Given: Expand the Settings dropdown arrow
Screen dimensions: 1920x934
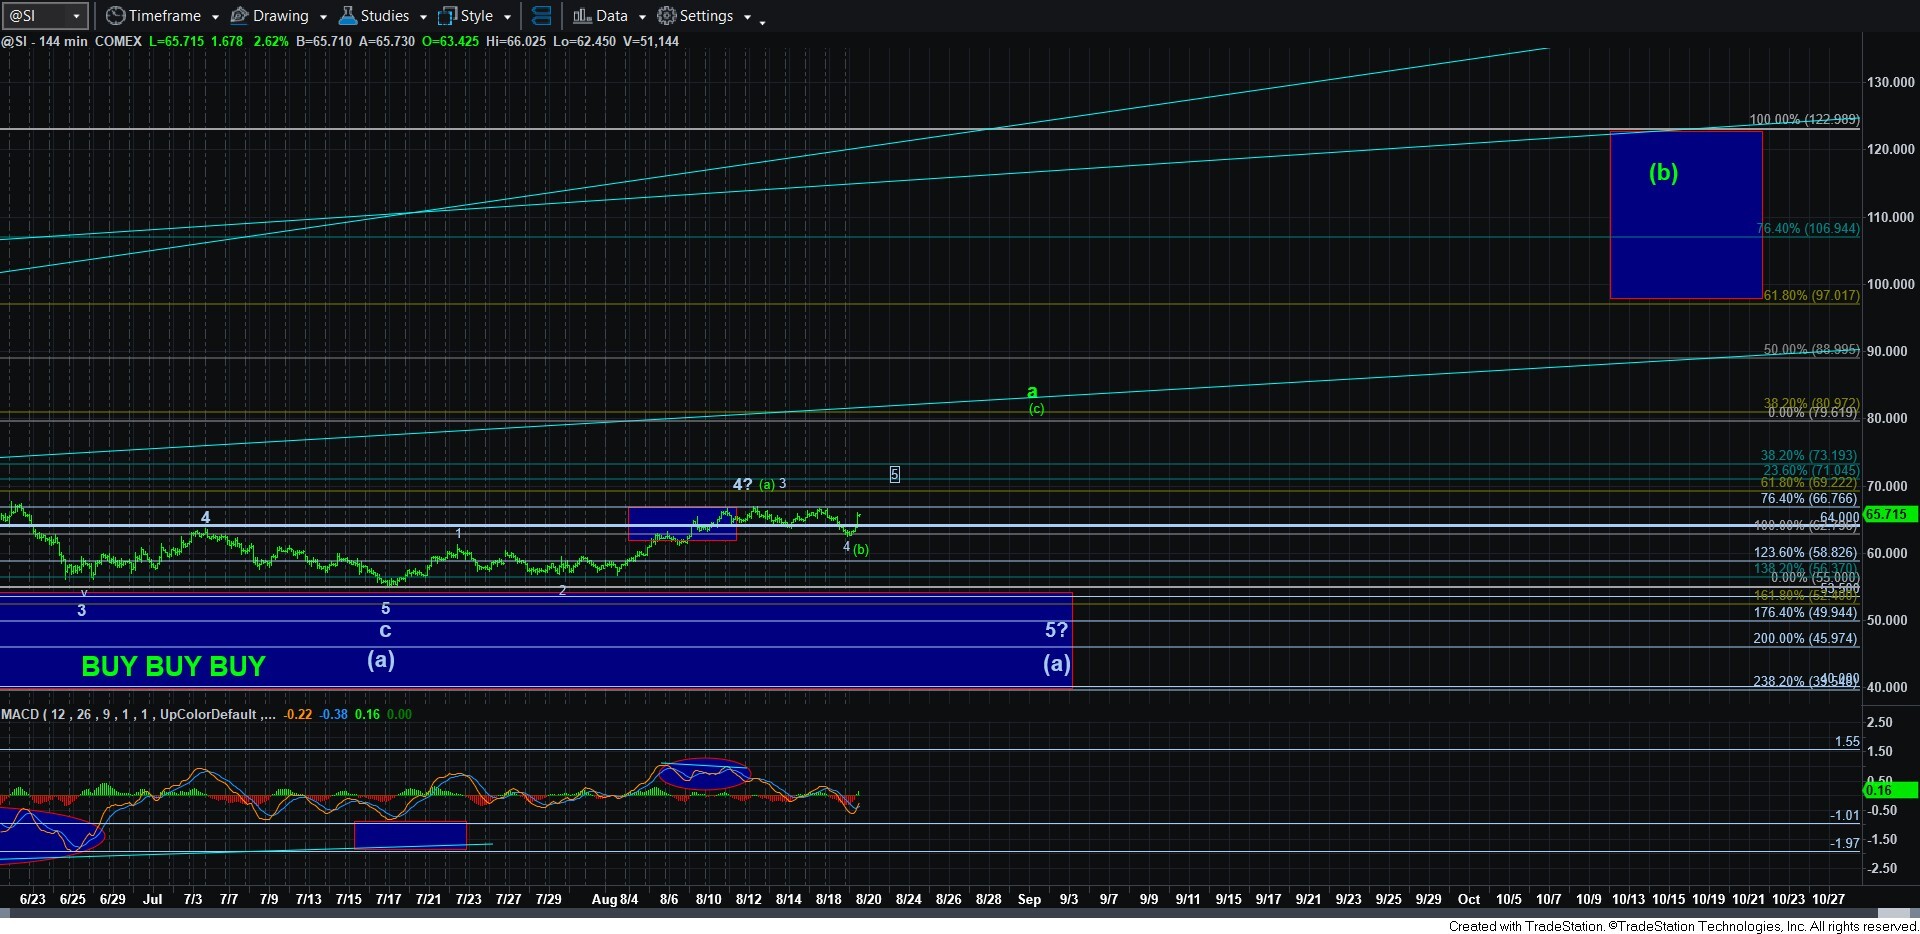Looking at the screenshot, I should click(747, 17).
